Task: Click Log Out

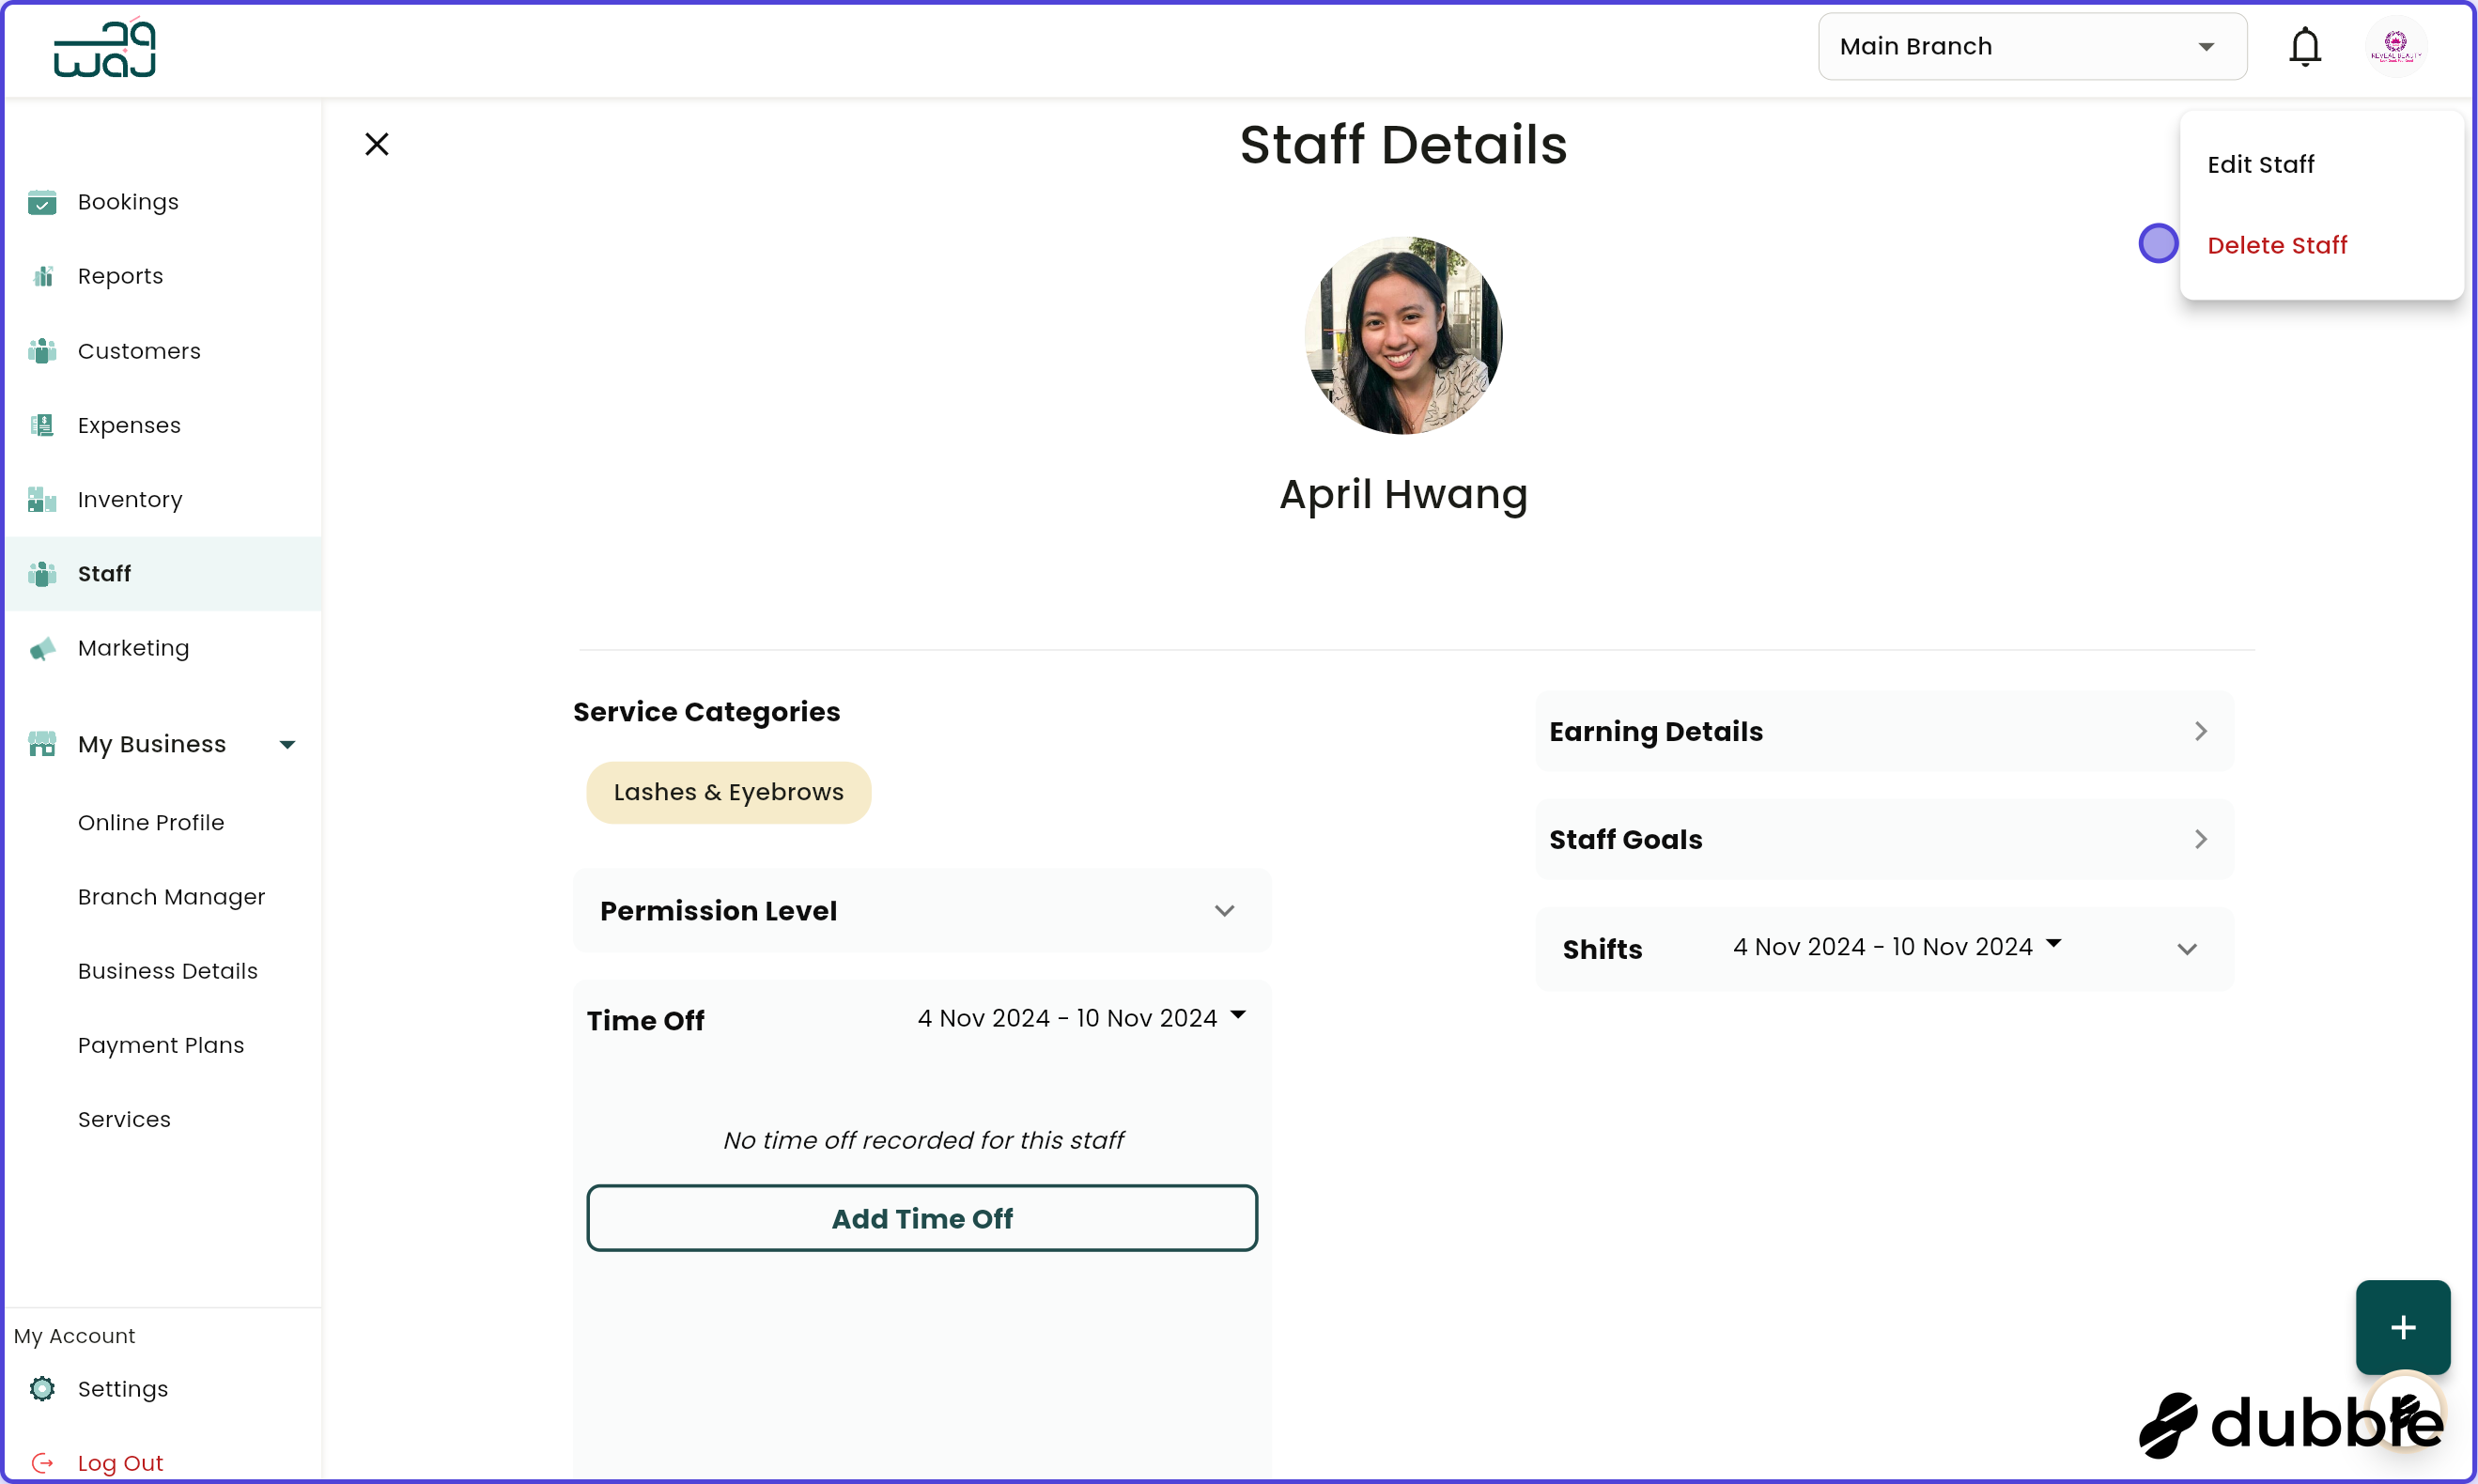Action: [121, 1461]
